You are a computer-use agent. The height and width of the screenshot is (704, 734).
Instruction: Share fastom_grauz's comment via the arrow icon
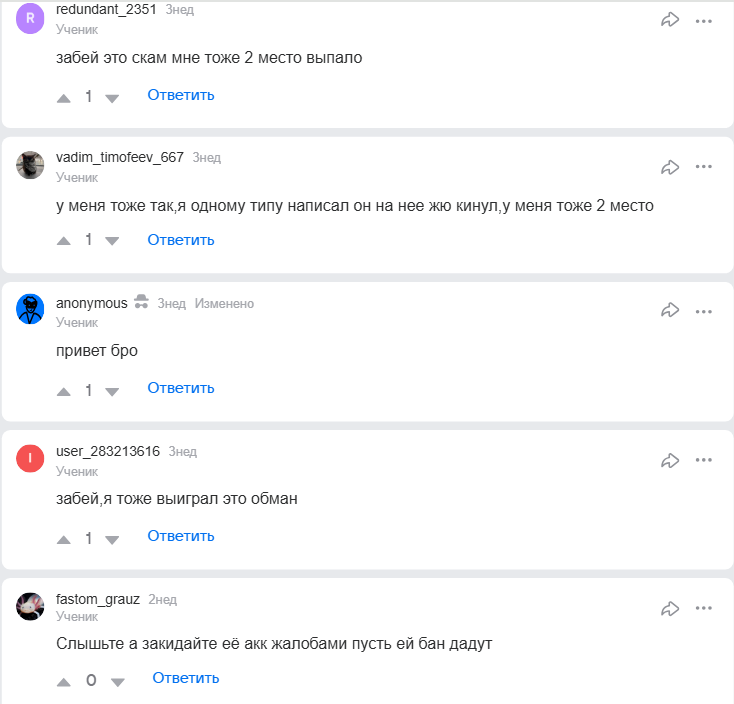(x=670, y=608)
